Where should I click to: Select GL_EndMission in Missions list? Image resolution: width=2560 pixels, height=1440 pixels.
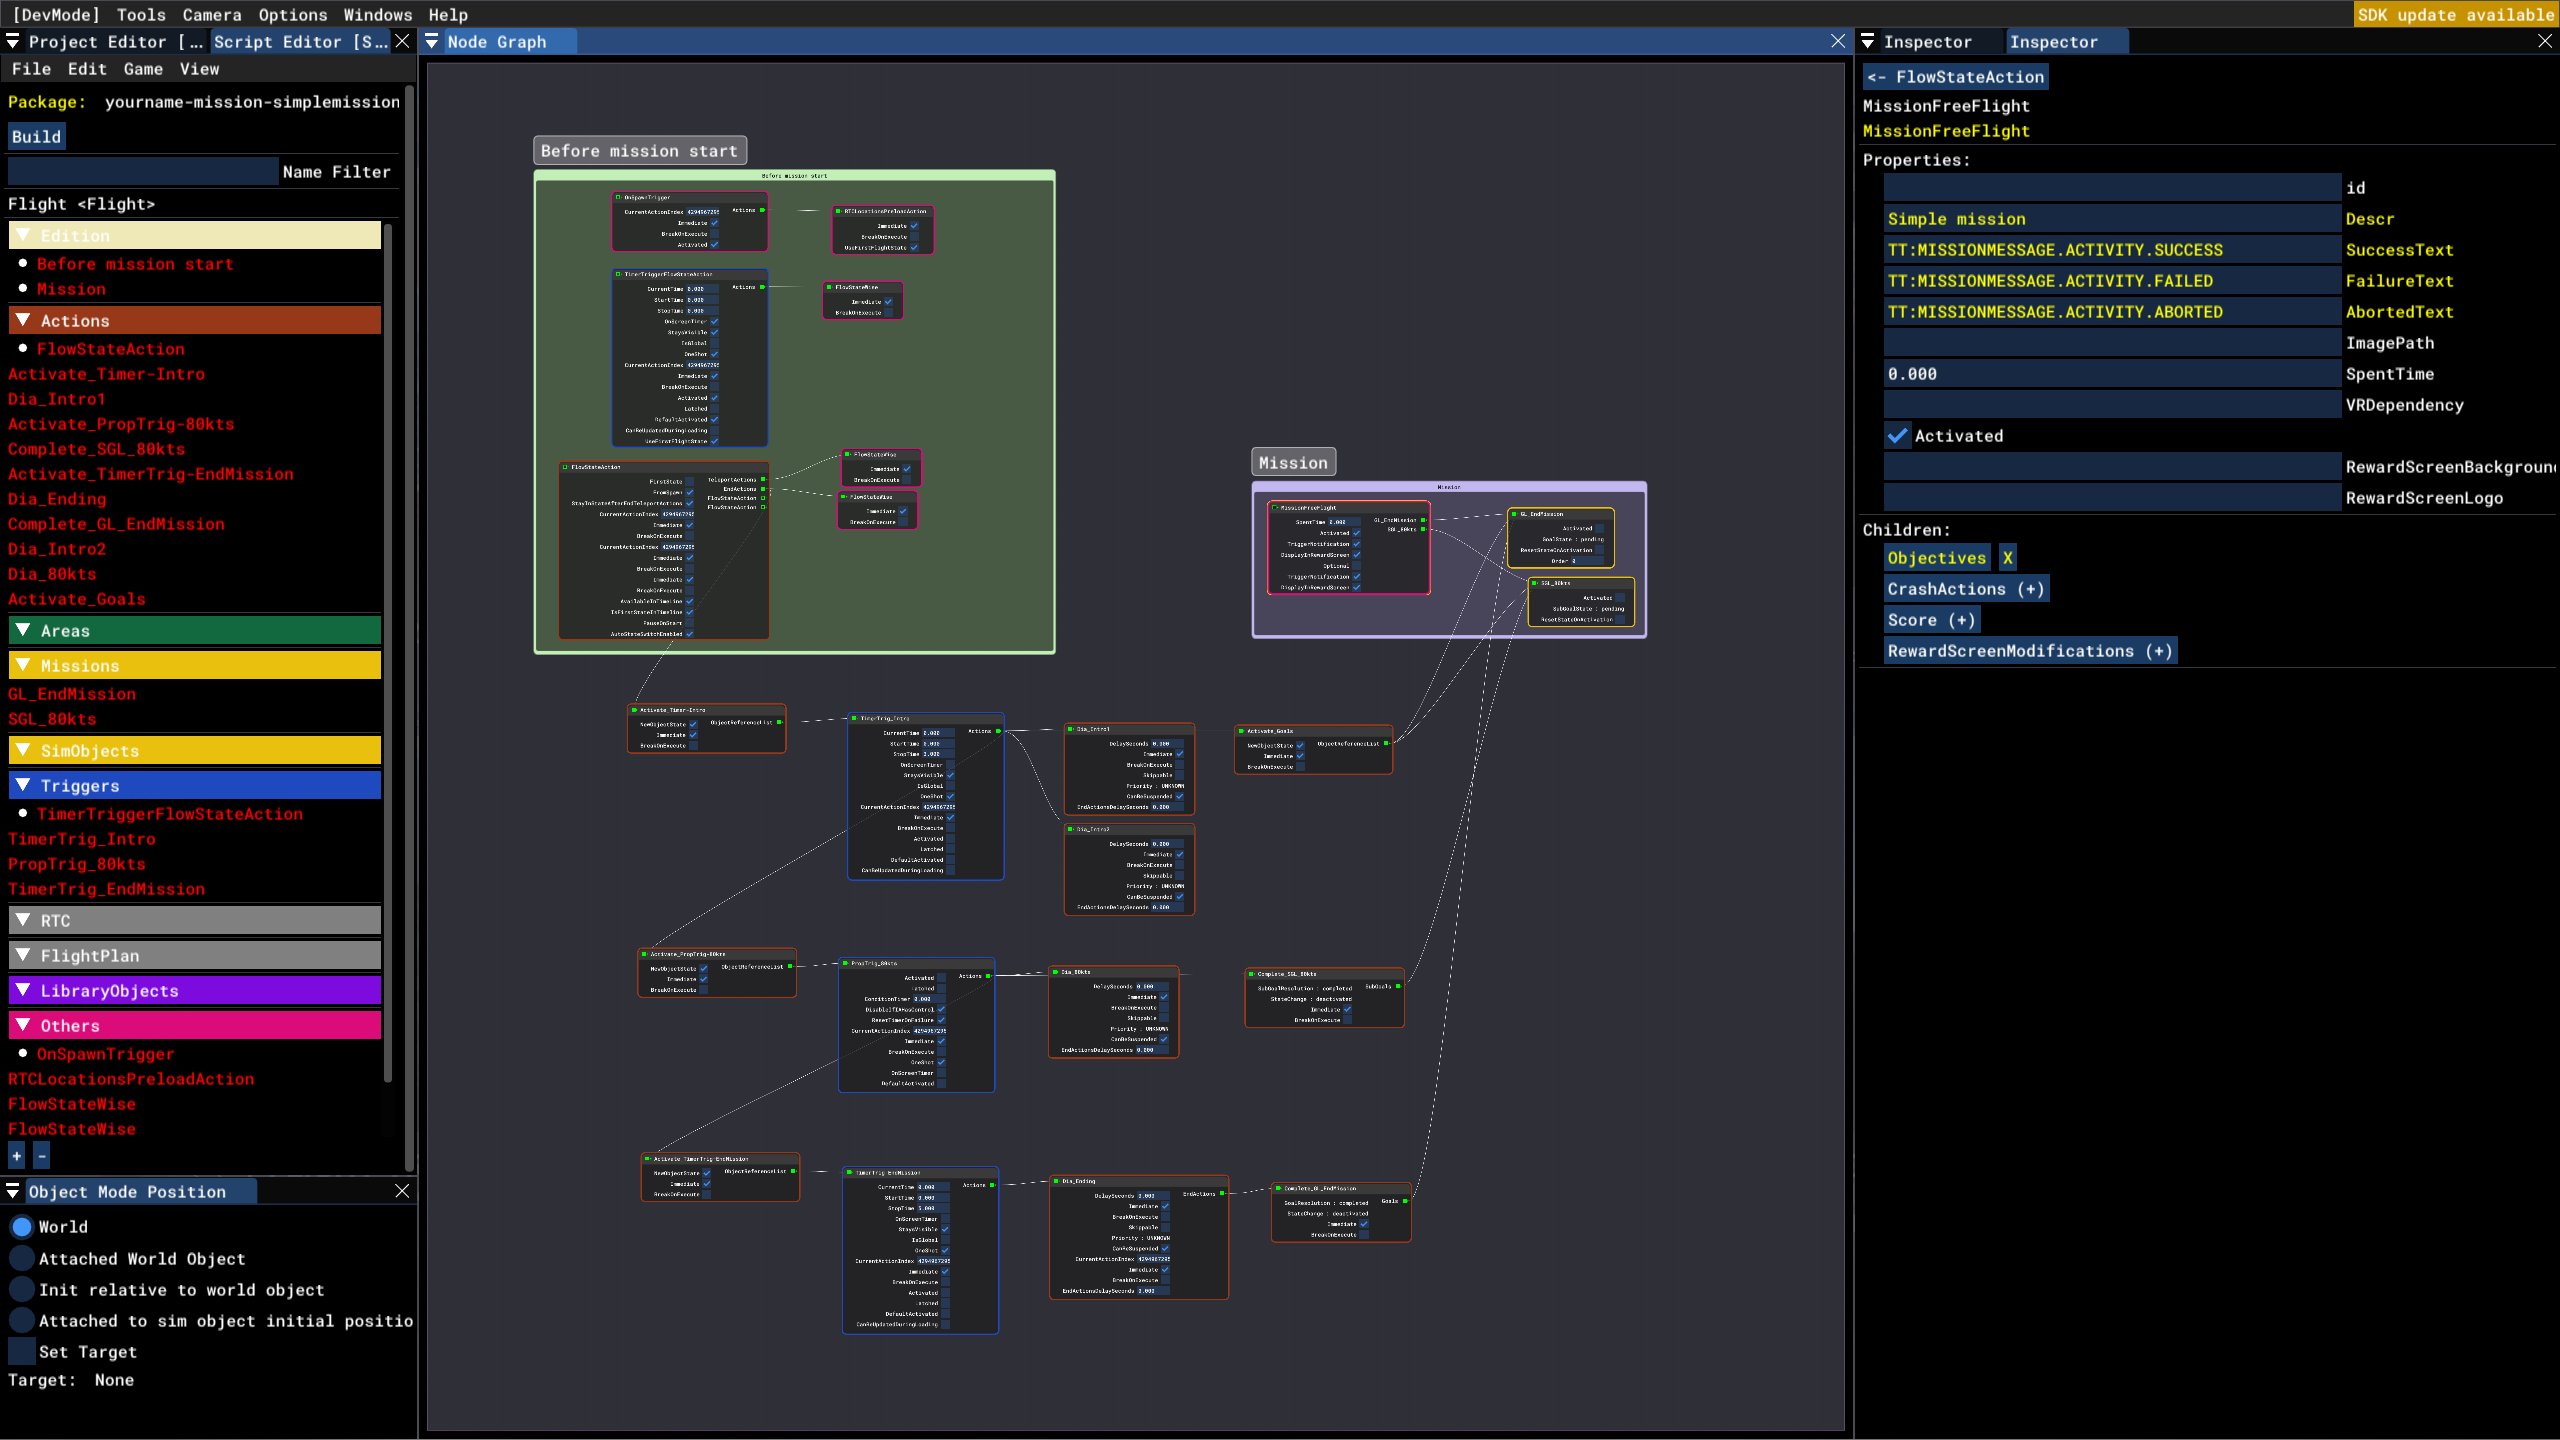(x=72, y=694)
